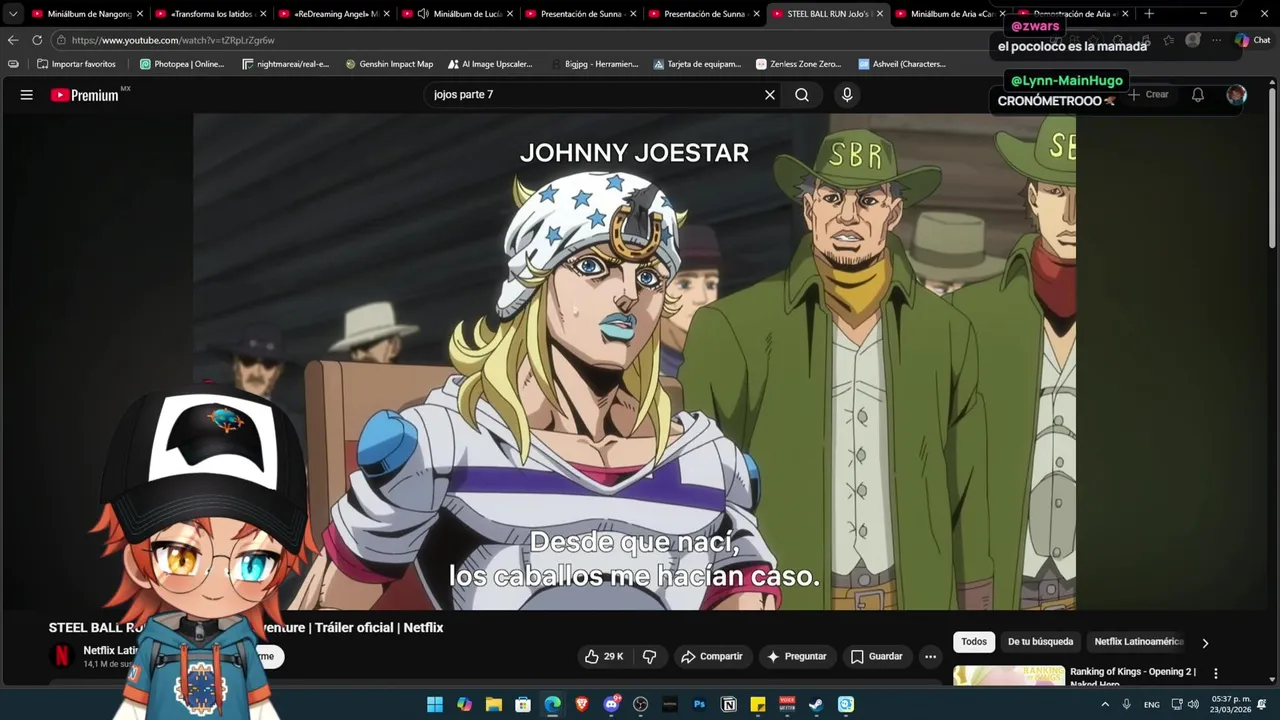Click the Preguntar ask button

[796, 656]
